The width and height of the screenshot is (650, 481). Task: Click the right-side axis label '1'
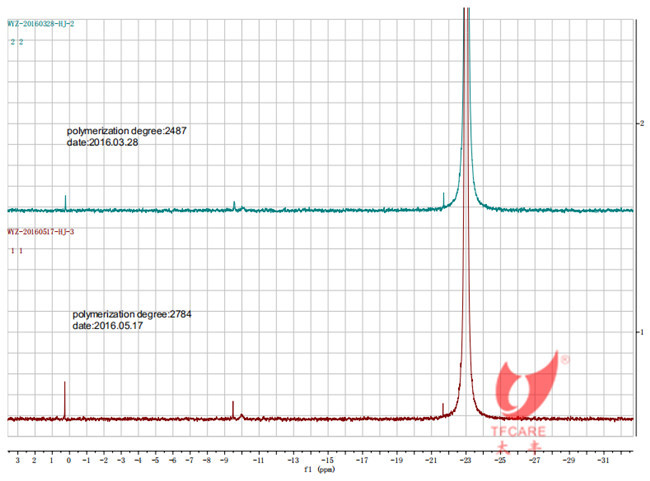[640, 331]
